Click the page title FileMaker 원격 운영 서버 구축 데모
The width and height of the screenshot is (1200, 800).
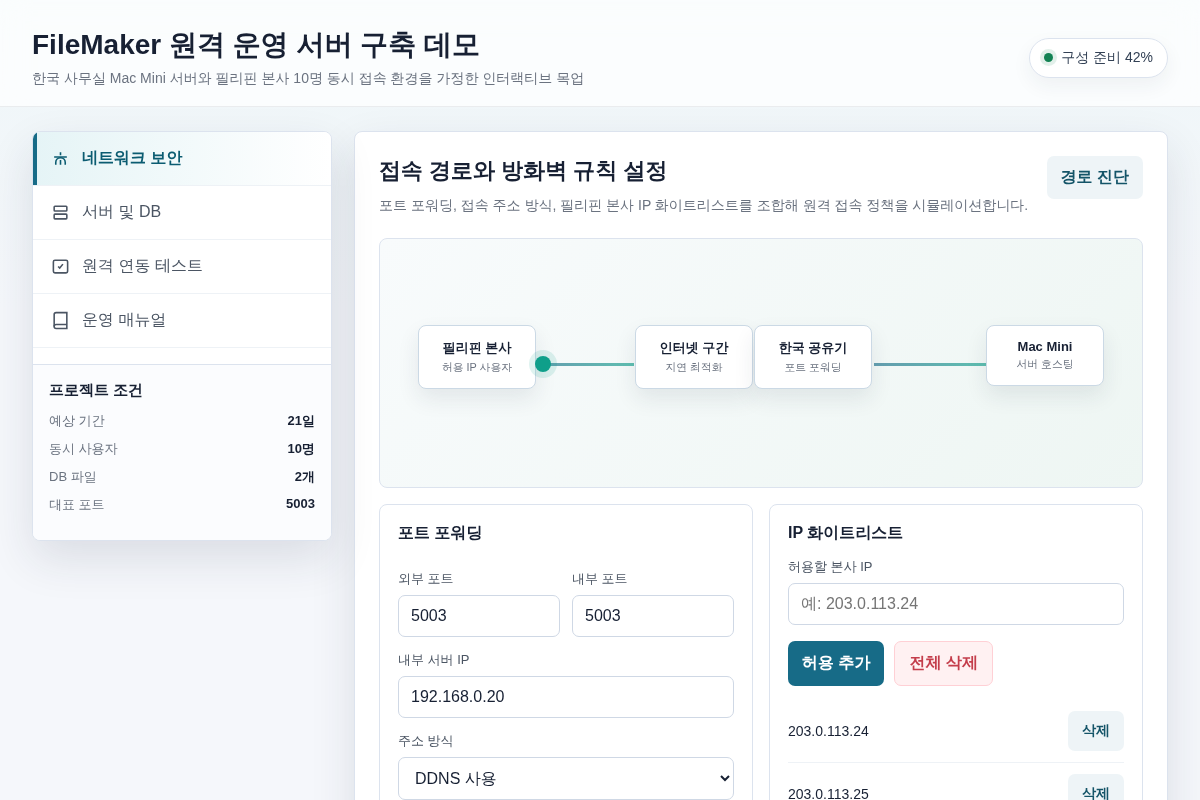click(256, 45)
